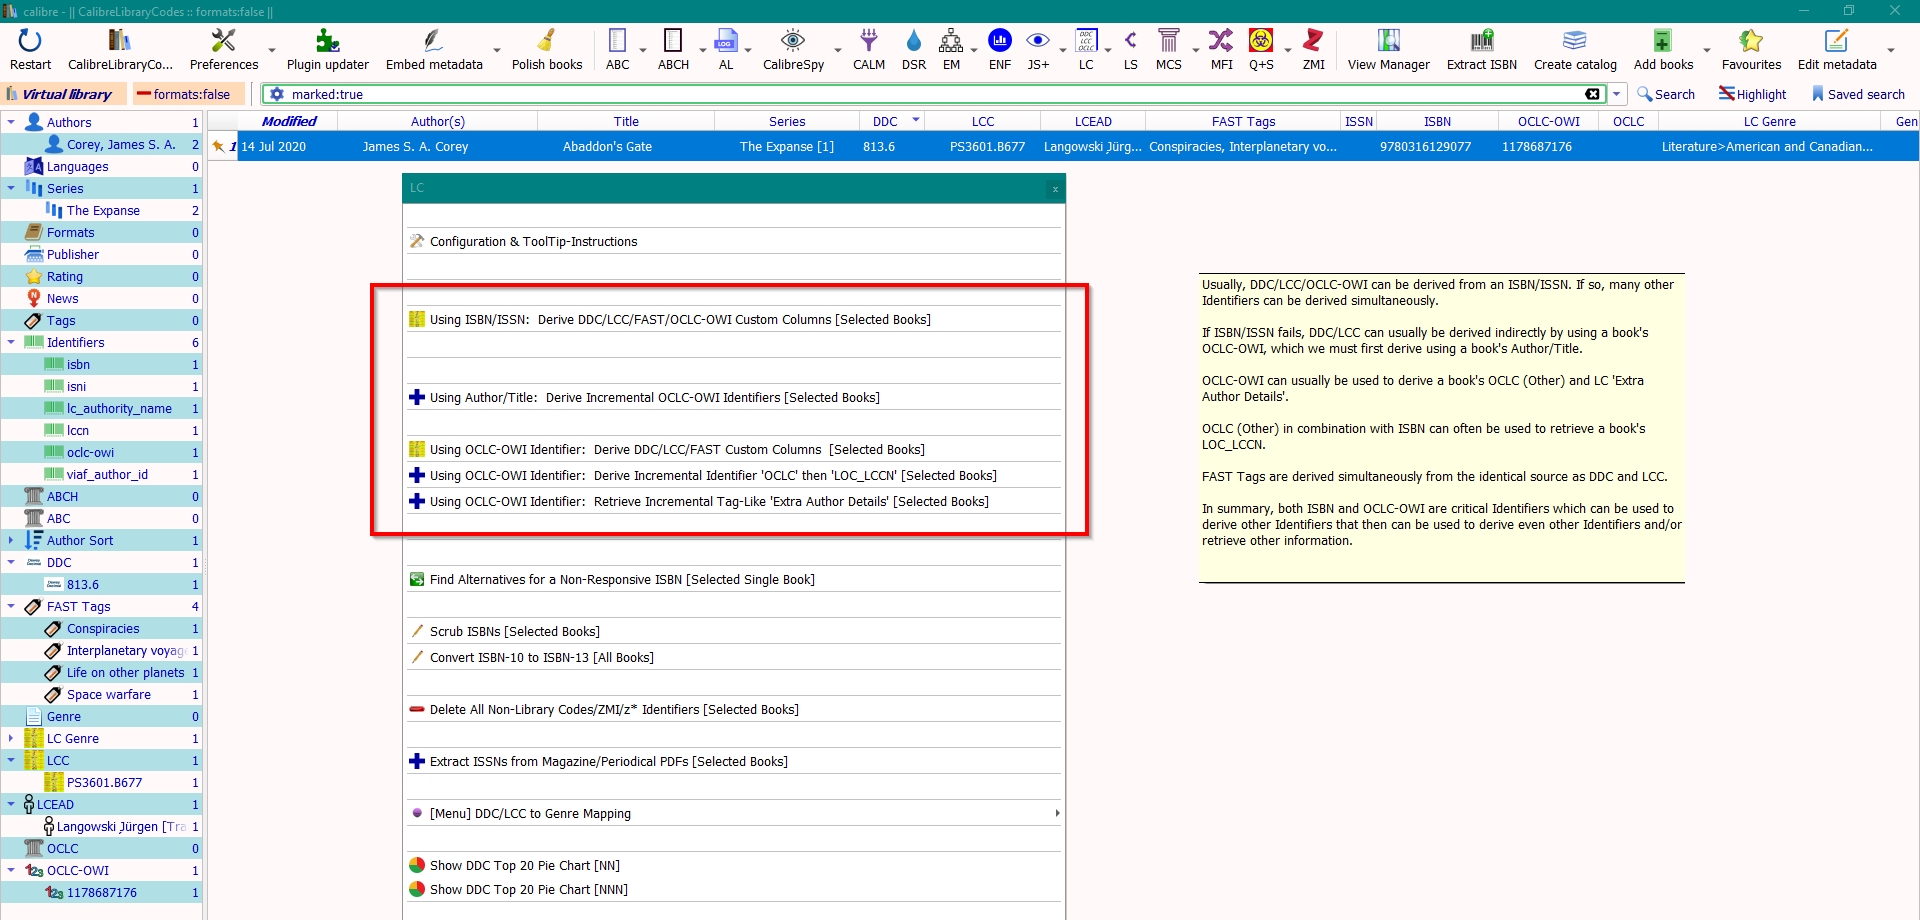Collapse the Authors tree node
Viewport: 1920px width, 920px height.
click(x=11, y=122)
